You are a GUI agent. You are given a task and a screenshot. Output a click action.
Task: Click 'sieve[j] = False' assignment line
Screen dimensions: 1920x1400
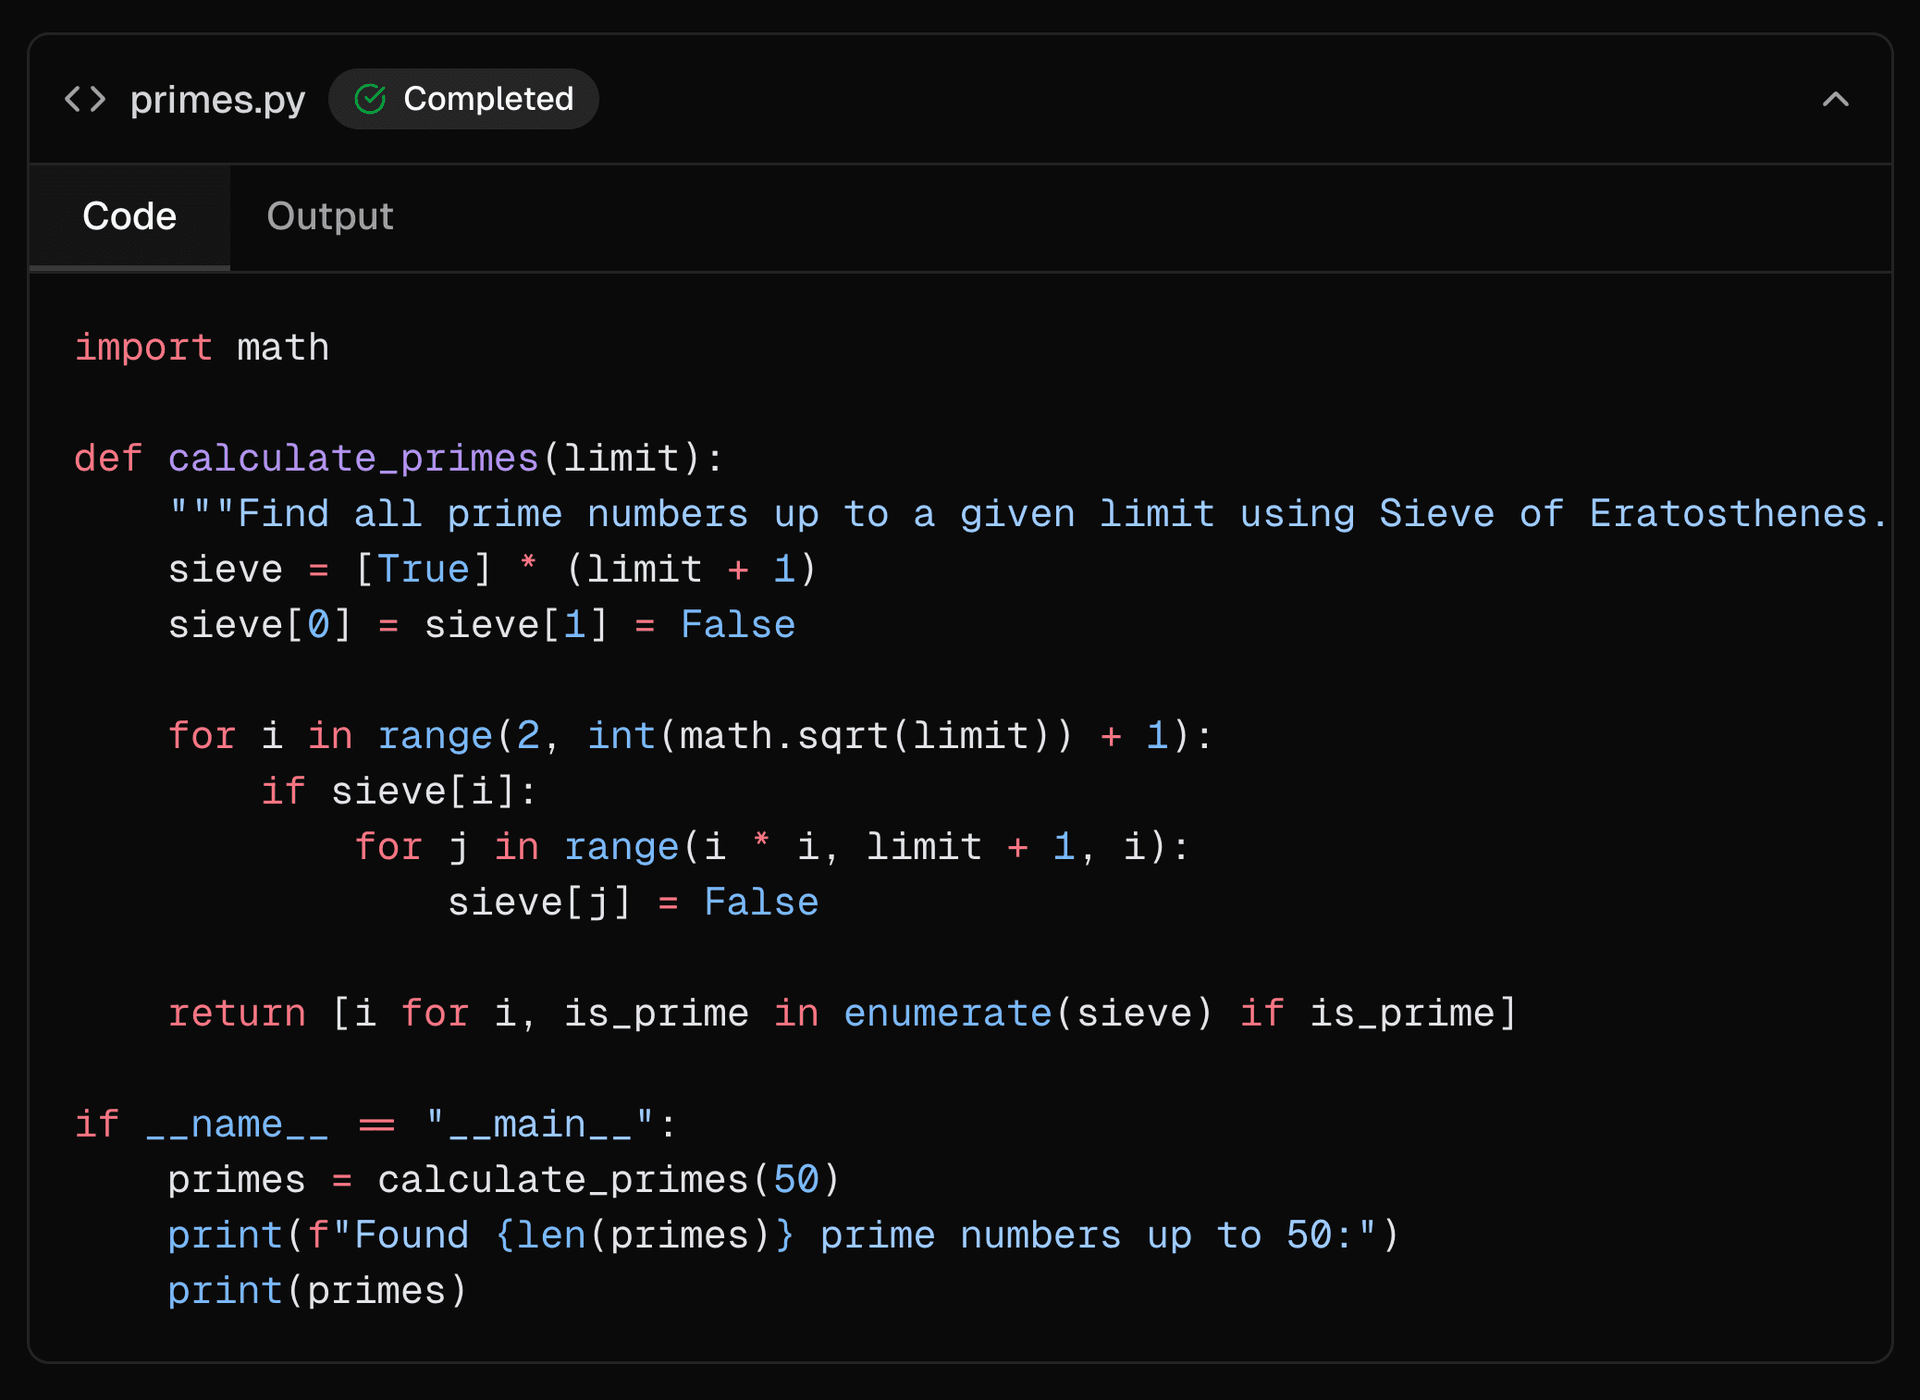click(x=632, y=902)
